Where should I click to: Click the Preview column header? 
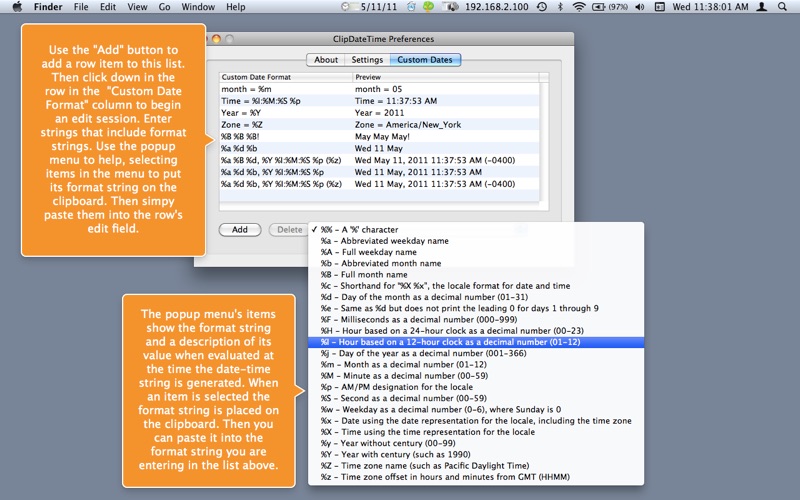446,77
